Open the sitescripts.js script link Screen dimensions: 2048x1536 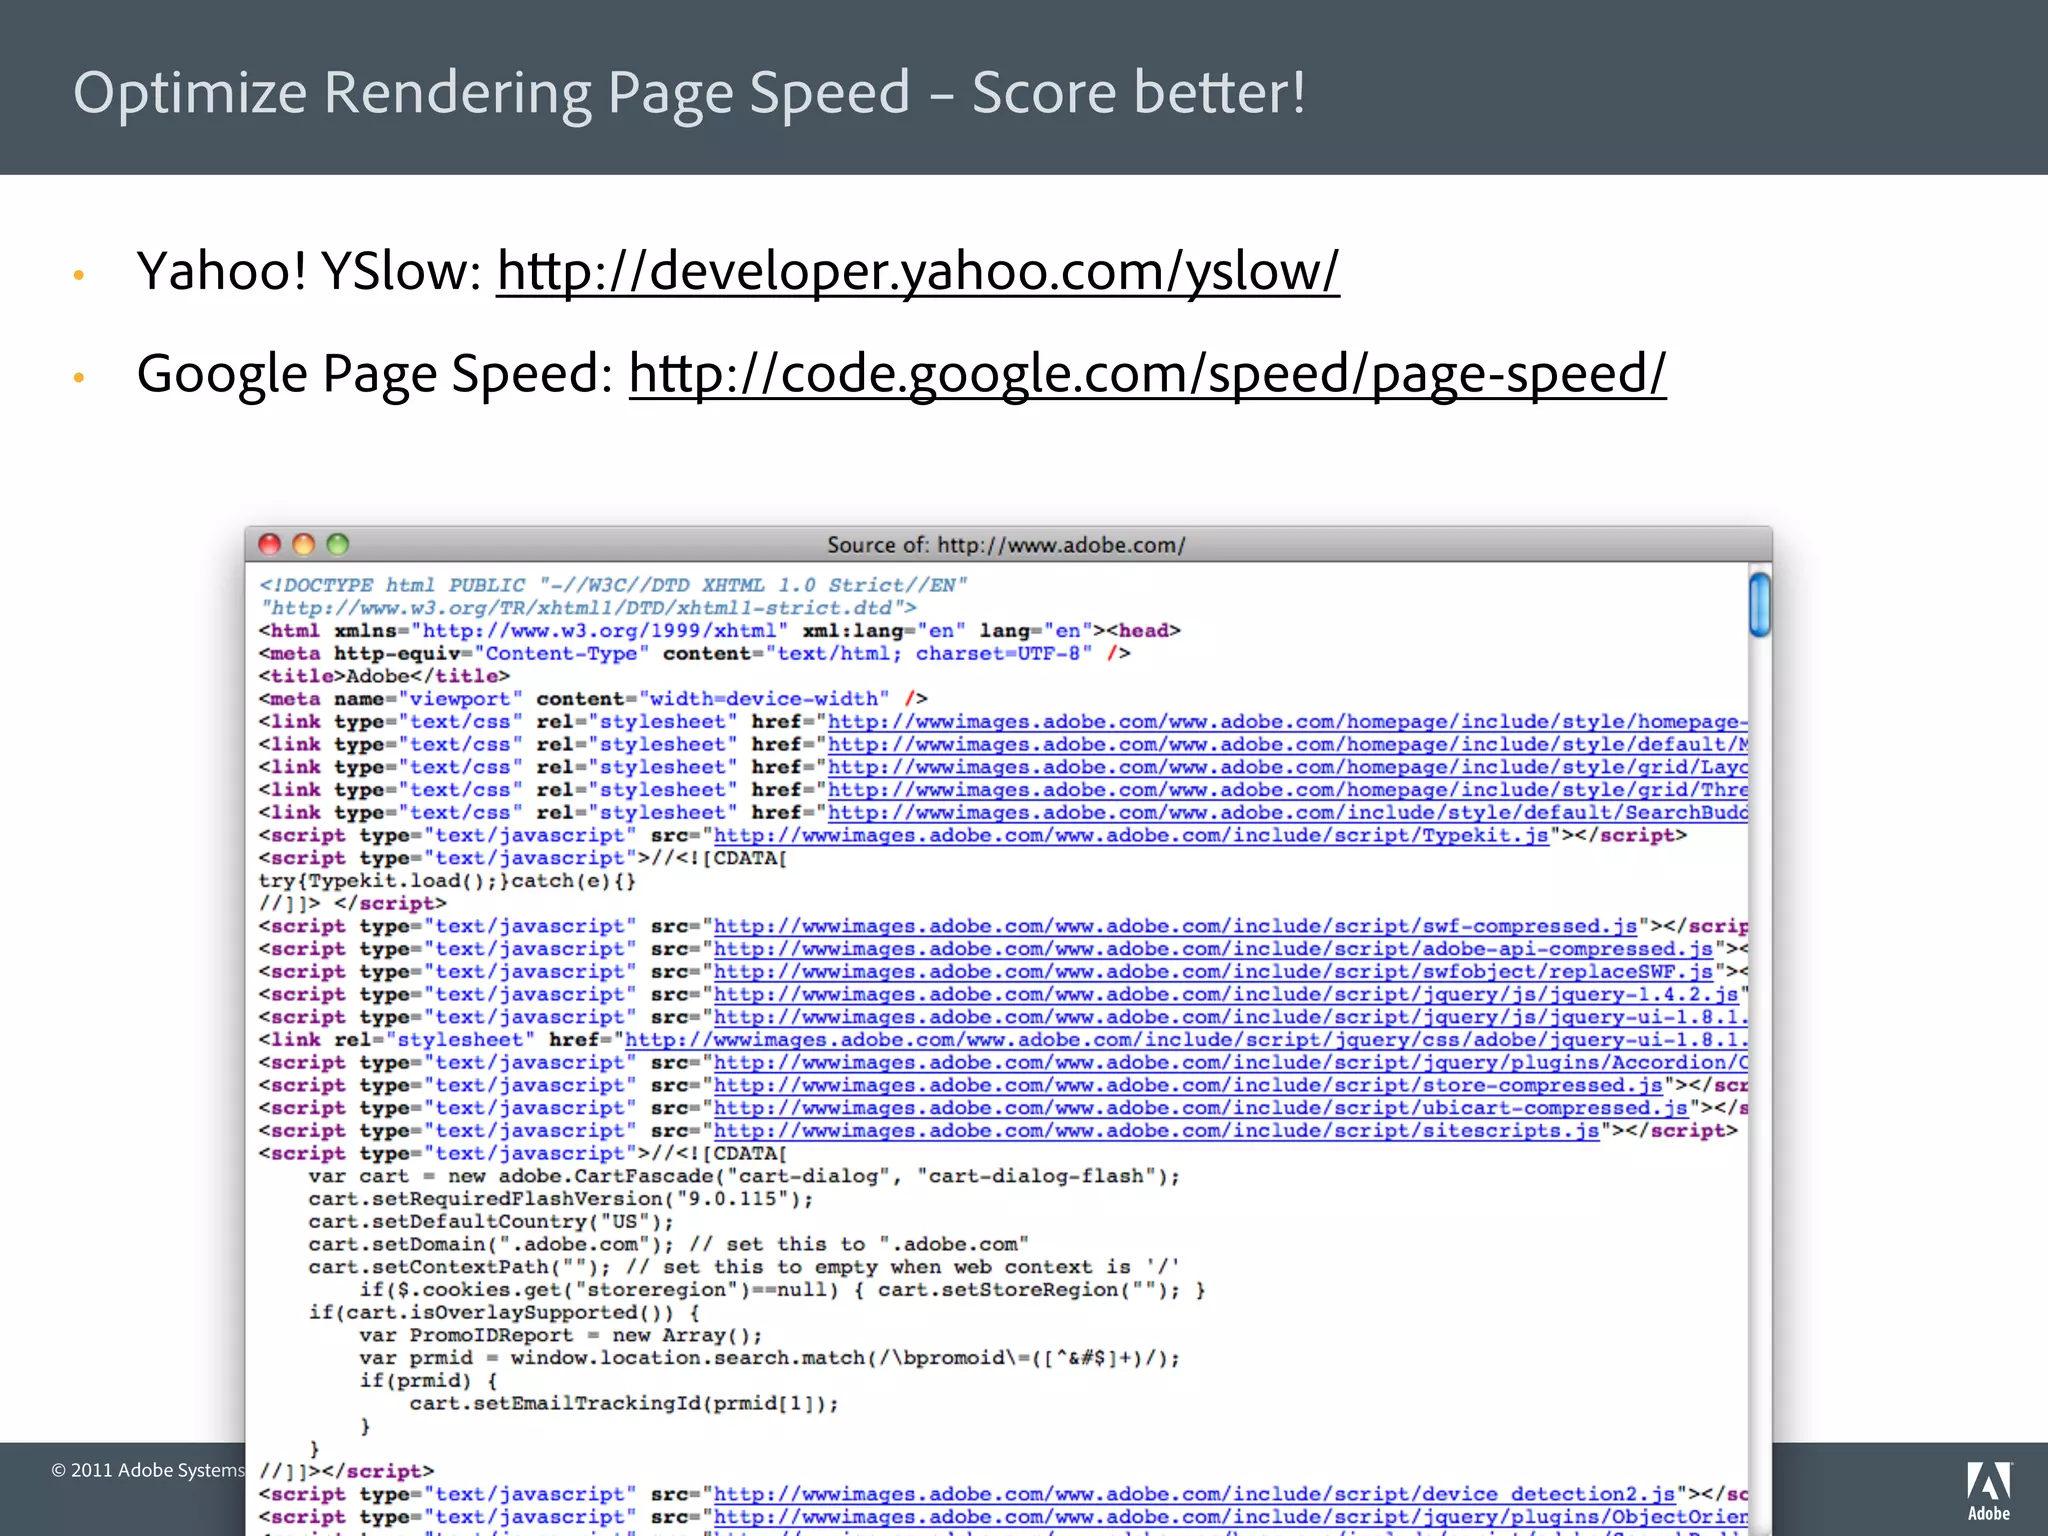coord(1156,1131)
